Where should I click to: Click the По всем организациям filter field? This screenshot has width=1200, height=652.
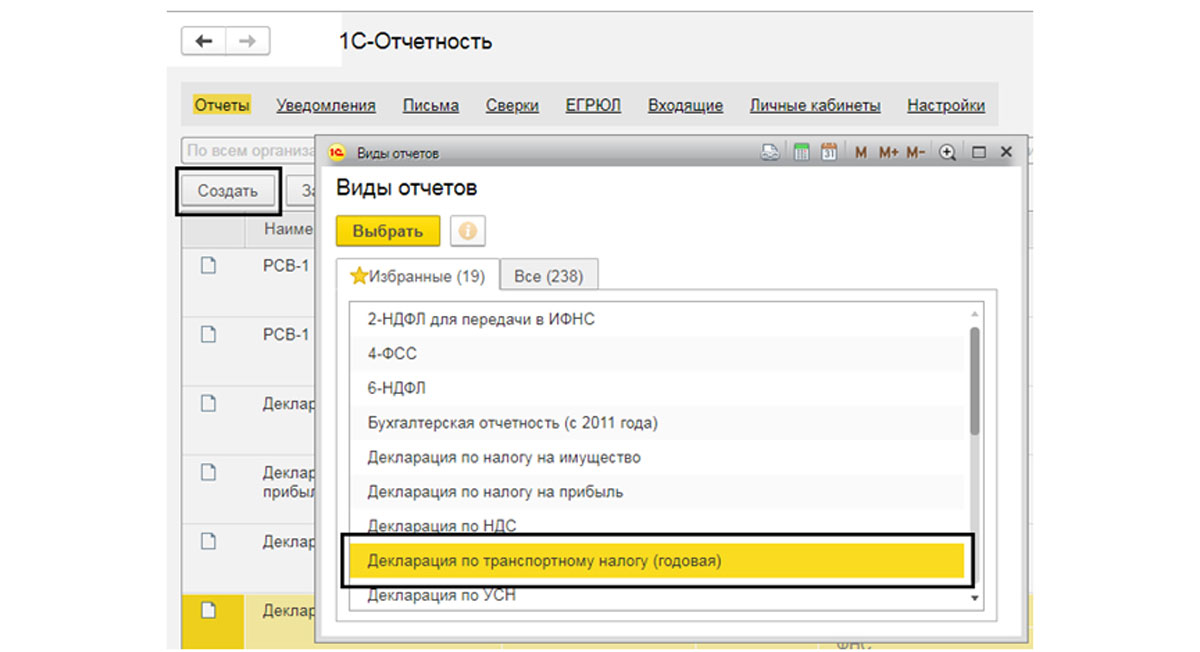(249, 151)
